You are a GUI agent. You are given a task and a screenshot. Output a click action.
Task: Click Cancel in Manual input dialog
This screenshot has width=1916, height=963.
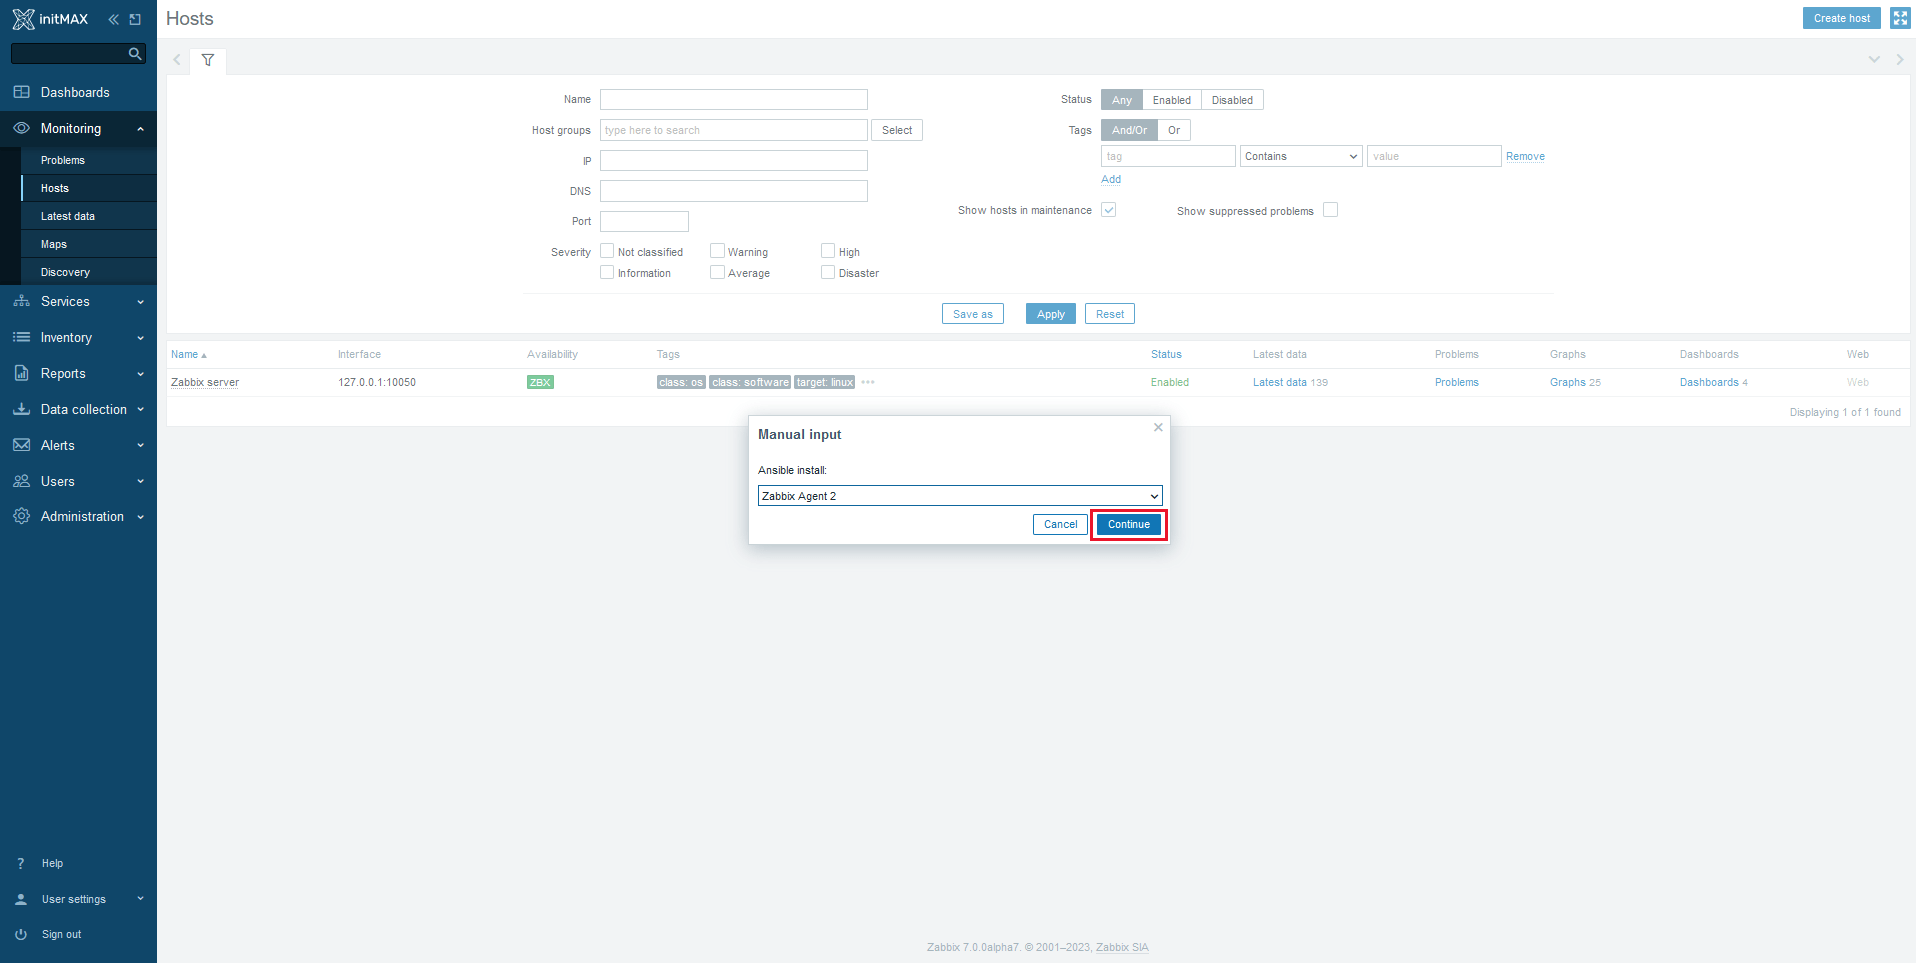pyautogui.click(x=1060, y=524)
